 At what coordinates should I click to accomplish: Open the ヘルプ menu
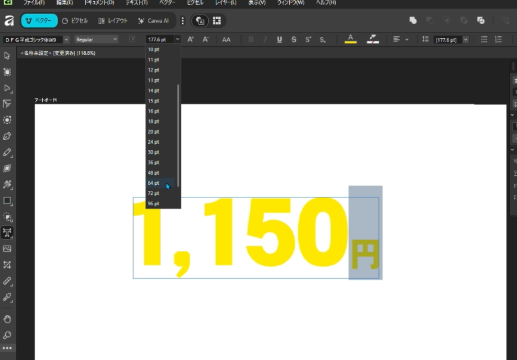(x=326, y=3)
